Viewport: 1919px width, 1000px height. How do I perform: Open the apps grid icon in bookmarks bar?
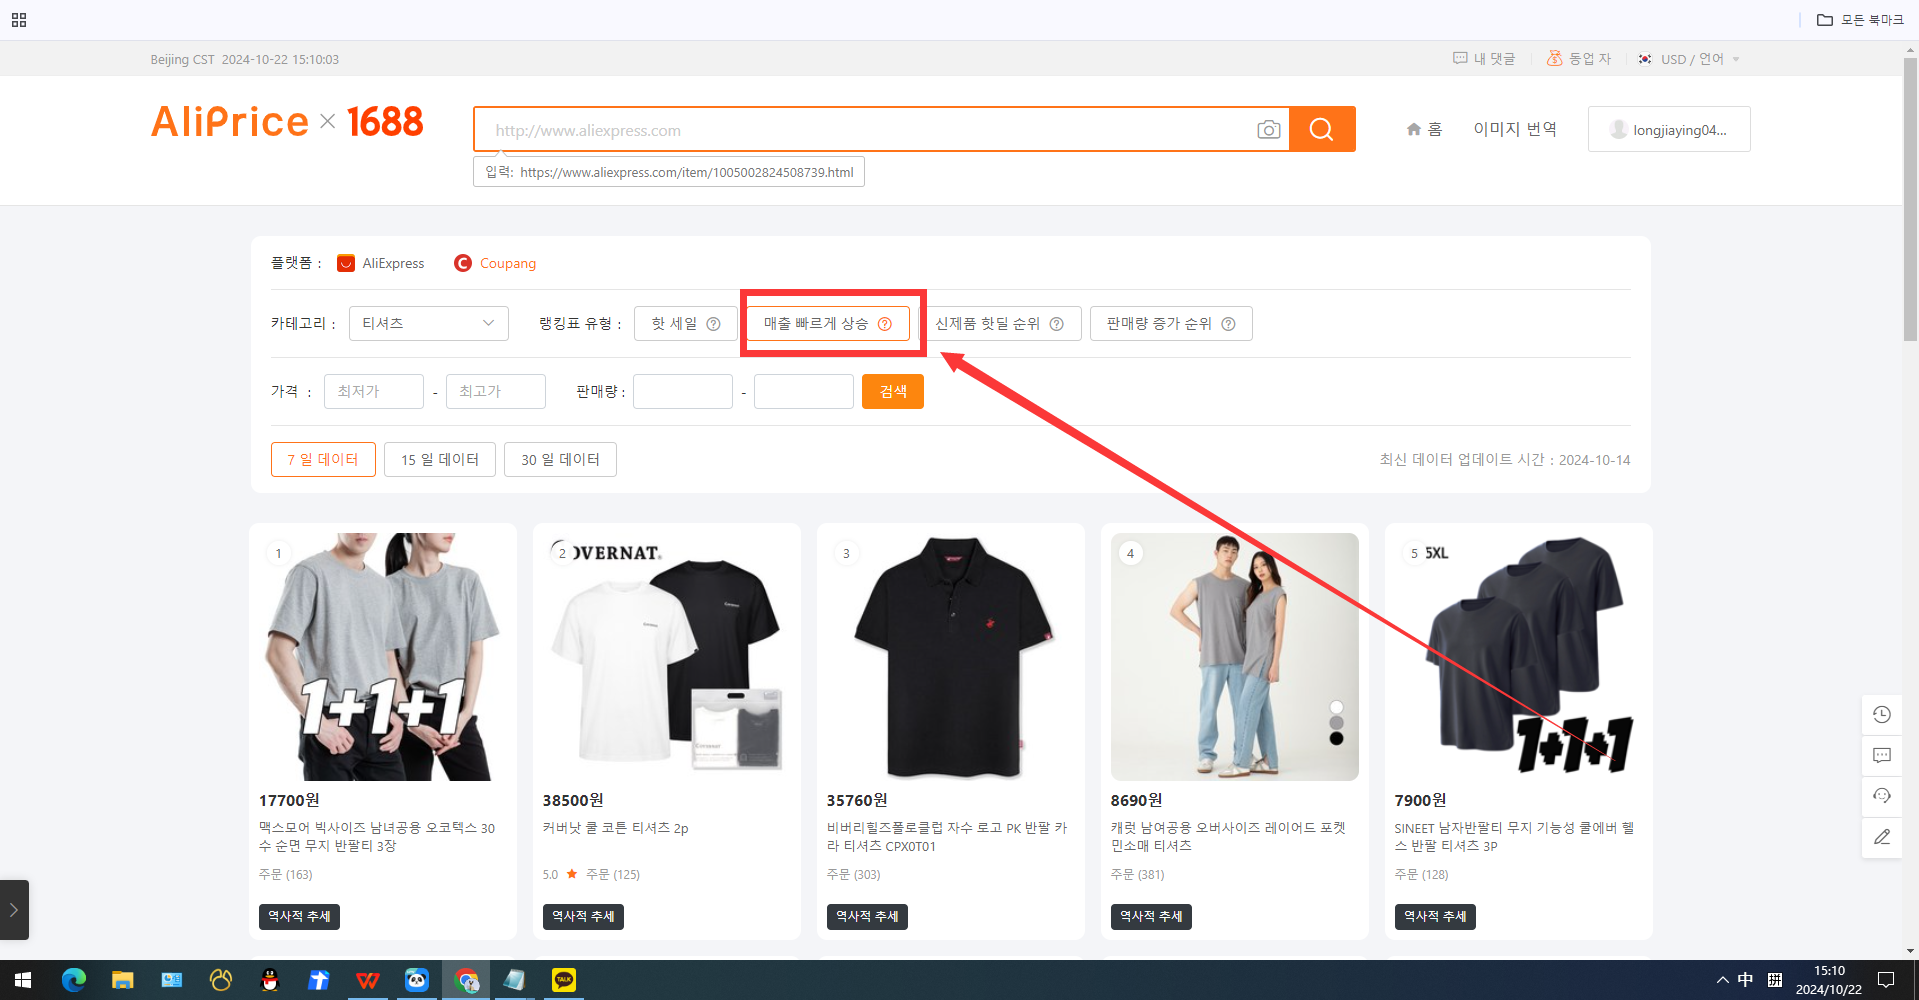[x=19, y=20]
